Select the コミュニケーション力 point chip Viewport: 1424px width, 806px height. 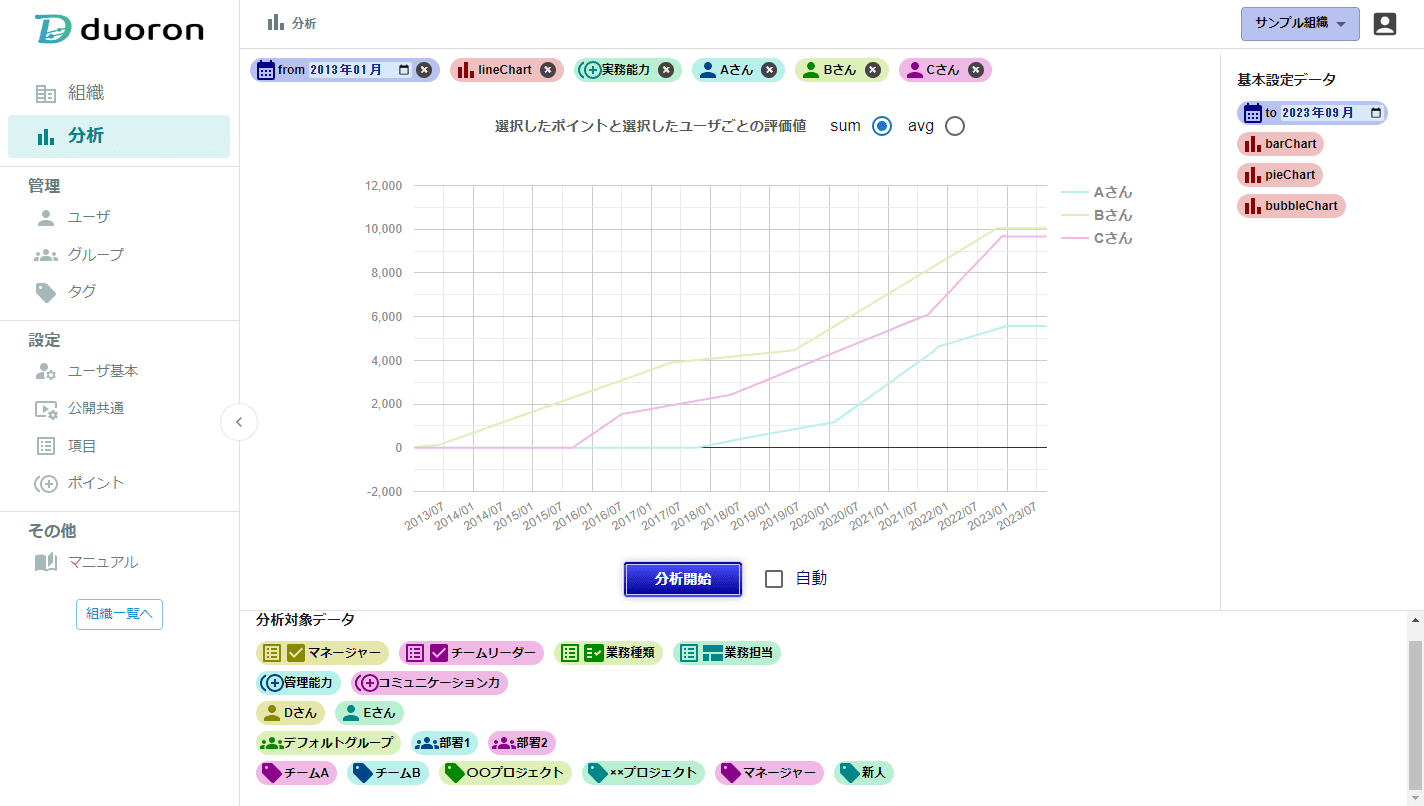(x=430, y=683)
